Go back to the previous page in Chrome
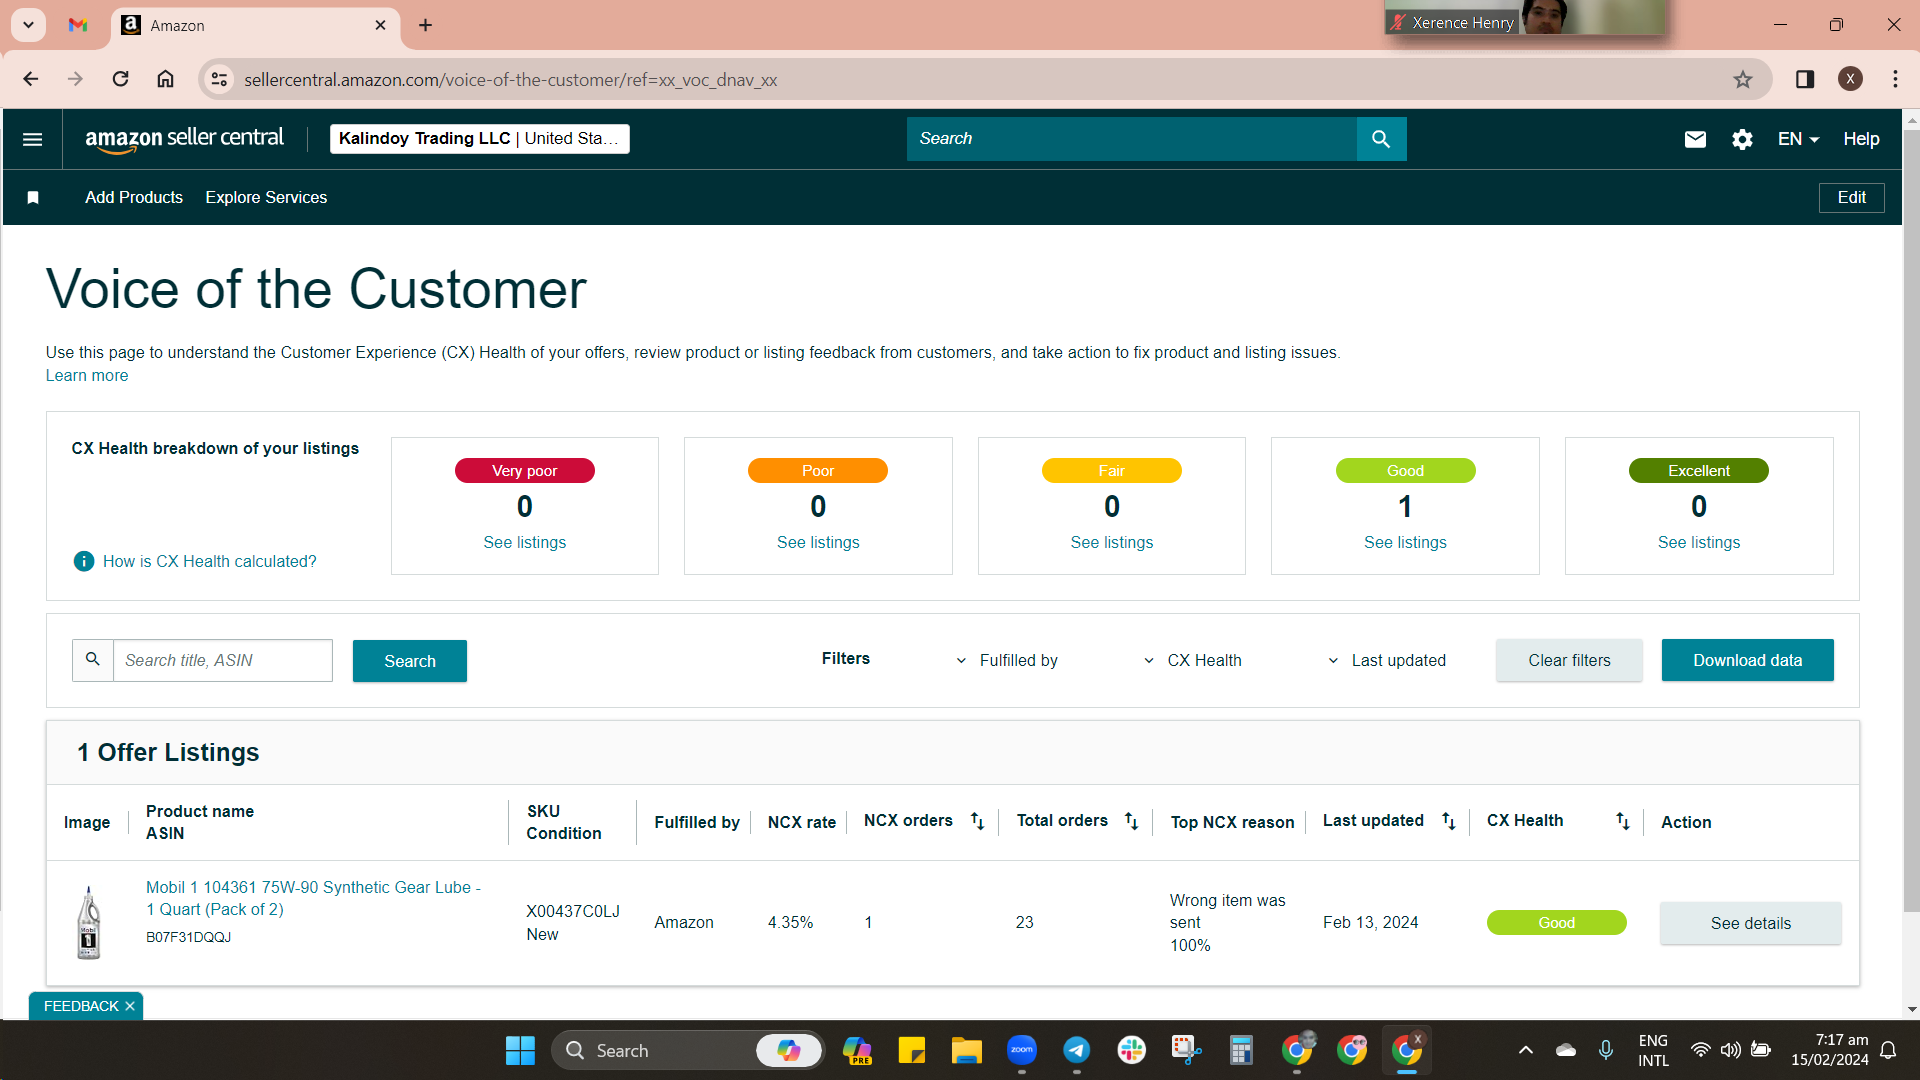The image size is (1920, 1080). coord(31,79)
